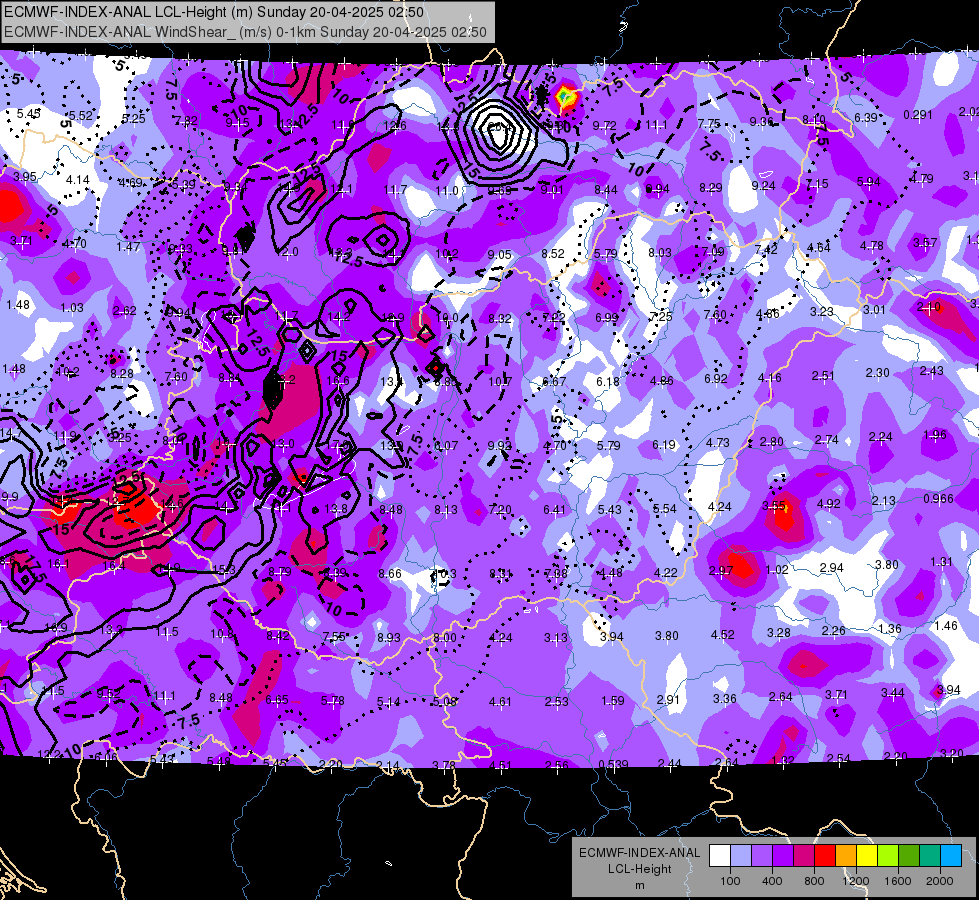Viewport: 979px width, 900px height.
Task: Click the grid value 2.30
Action: click(877, 372)
